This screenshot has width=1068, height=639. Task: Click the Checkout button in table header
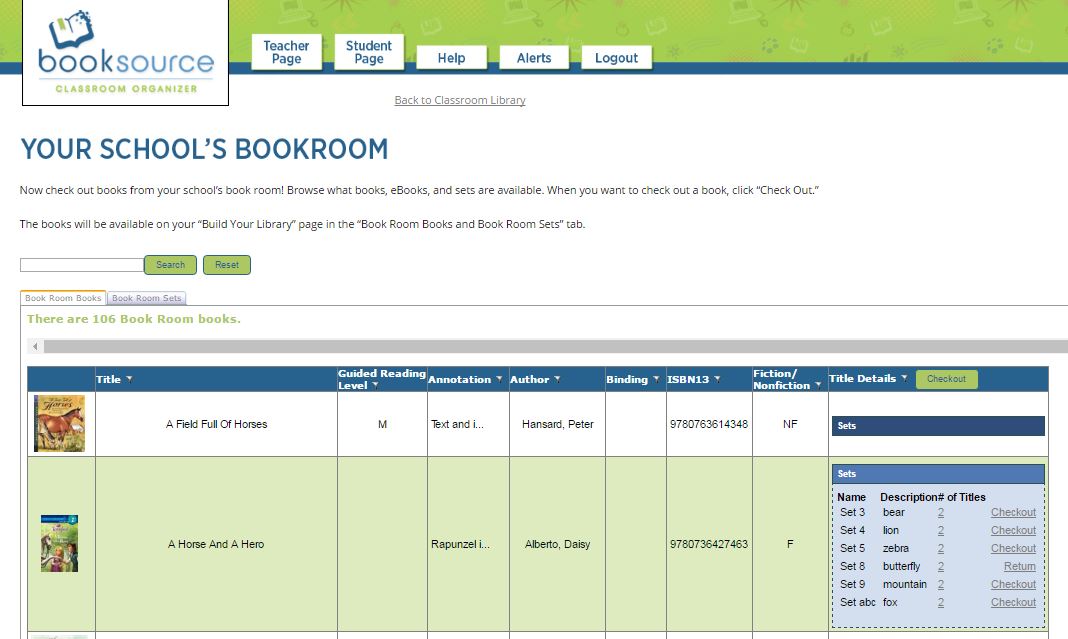coord(947,379)
